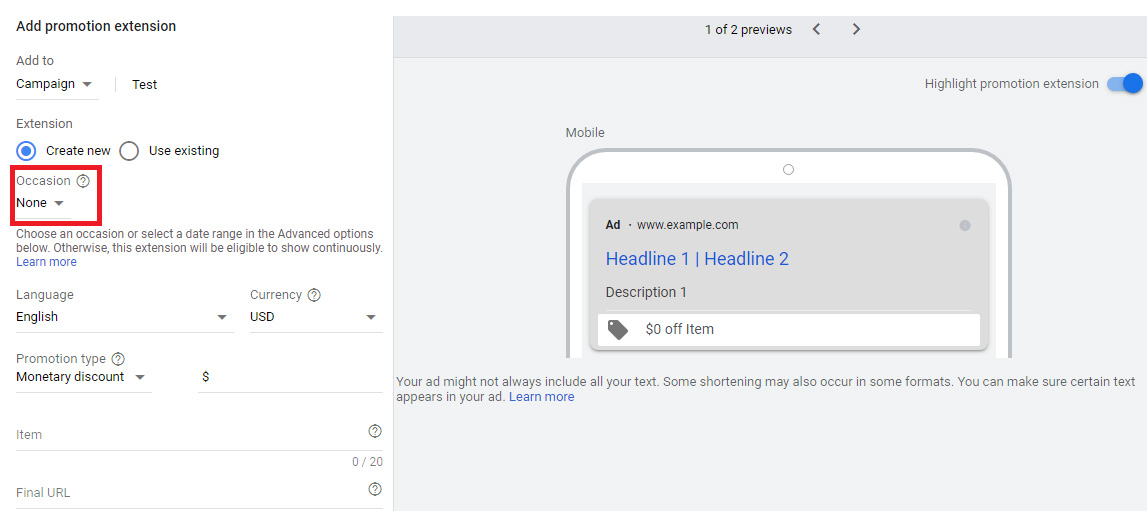Click the Description 1 ad text
Image resolution: width=1147 pixels, height=527 pixels.
coord(646,293)
